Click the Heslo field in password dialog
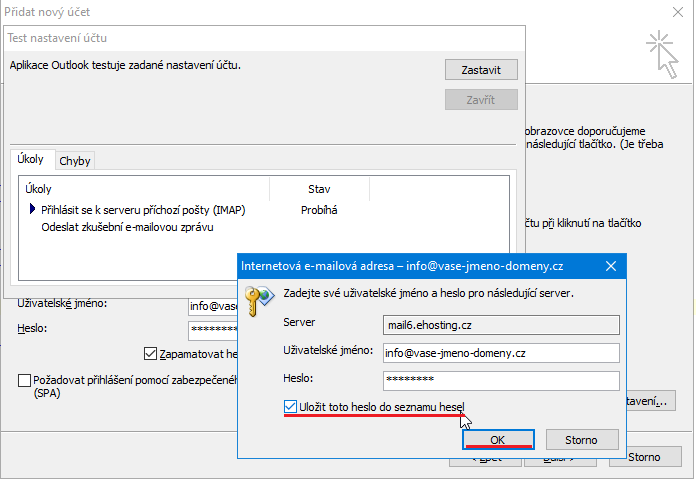Image resolution: width=696 pixels, height=480 pixels. click(500, 380)
